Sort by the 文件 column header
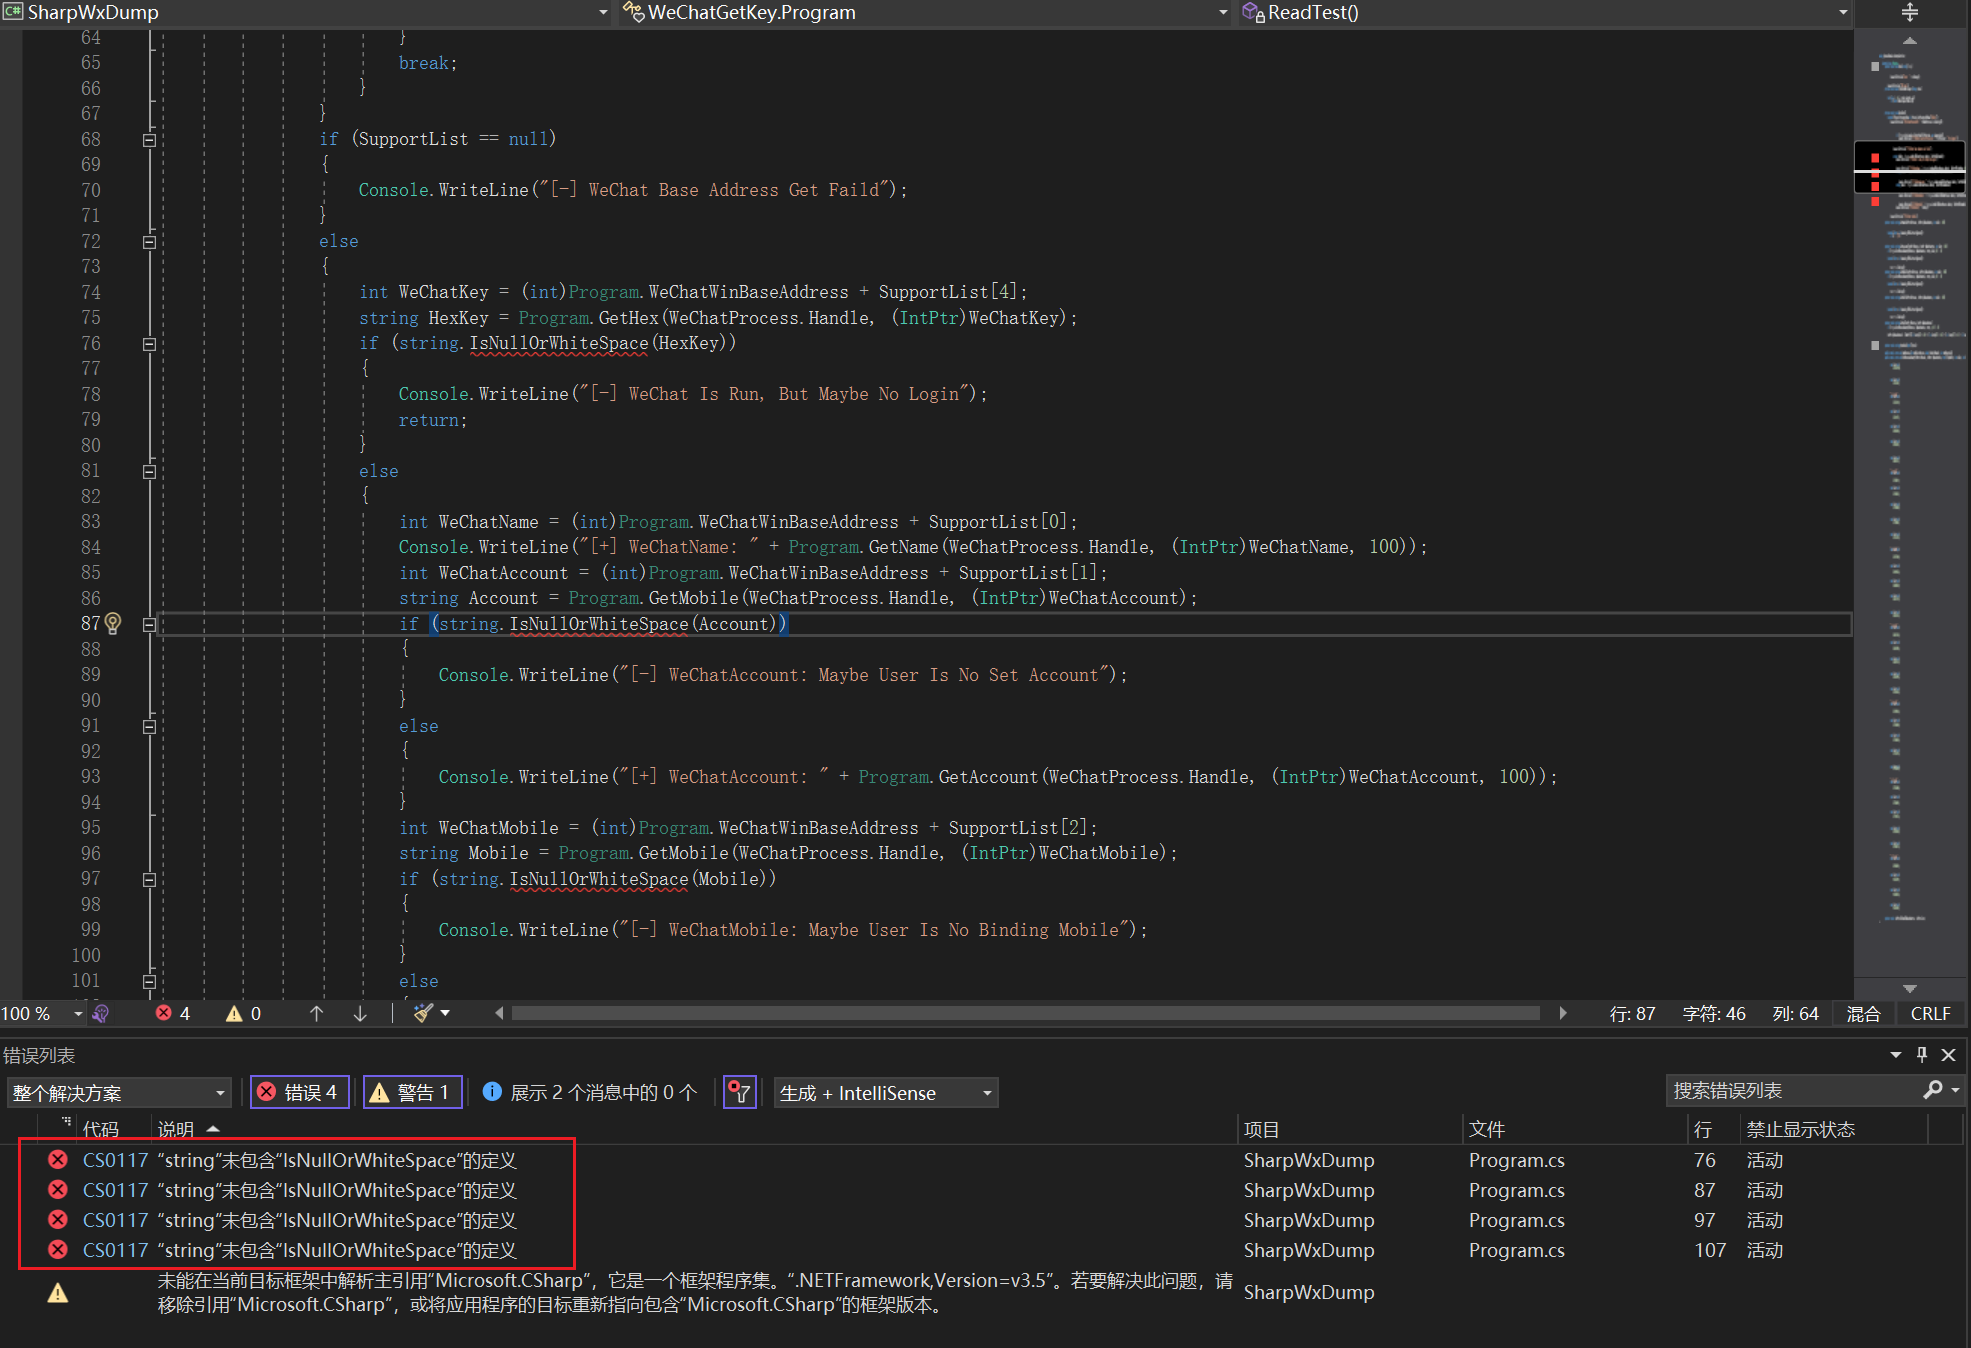Screen dimensions: 1971x1348 click(x=1486, y=1129)
